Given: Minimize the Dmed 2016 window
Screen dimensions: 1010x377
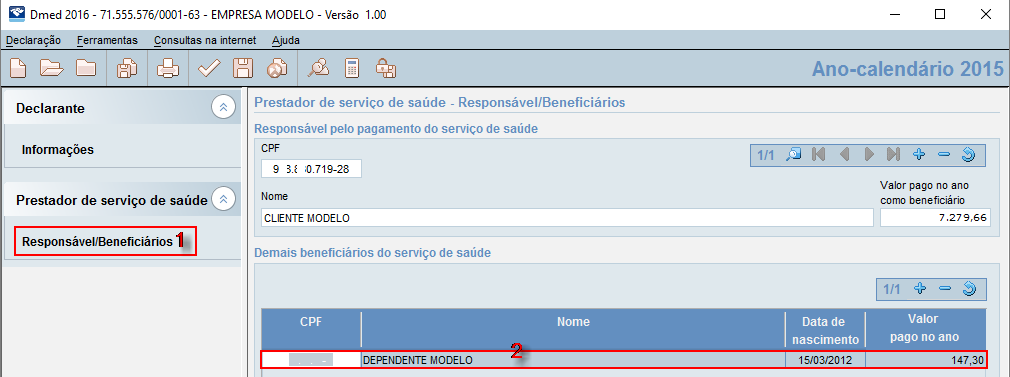Looking at the screenshot, I should pos(895,14).
